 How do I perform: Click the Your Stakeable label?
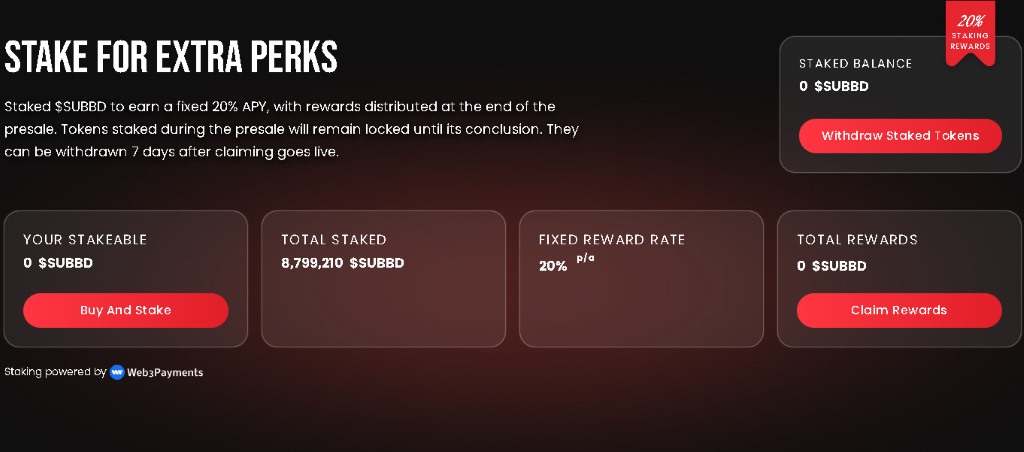[x=85, y=240]
